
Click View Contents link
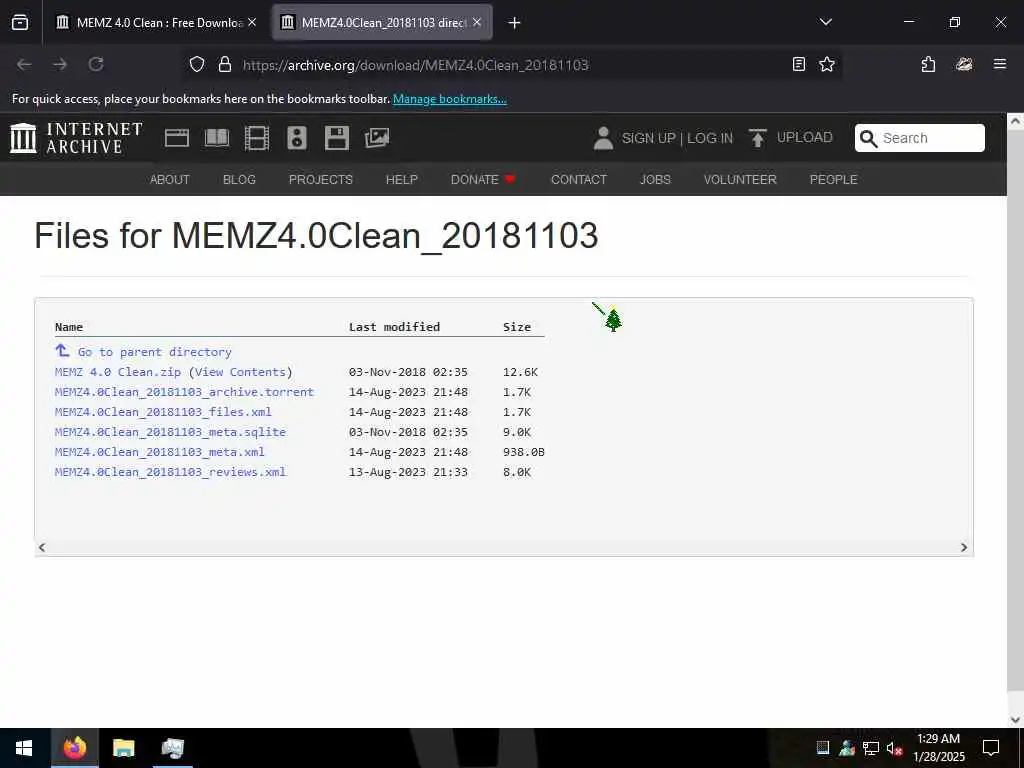(x=240, y=372)
